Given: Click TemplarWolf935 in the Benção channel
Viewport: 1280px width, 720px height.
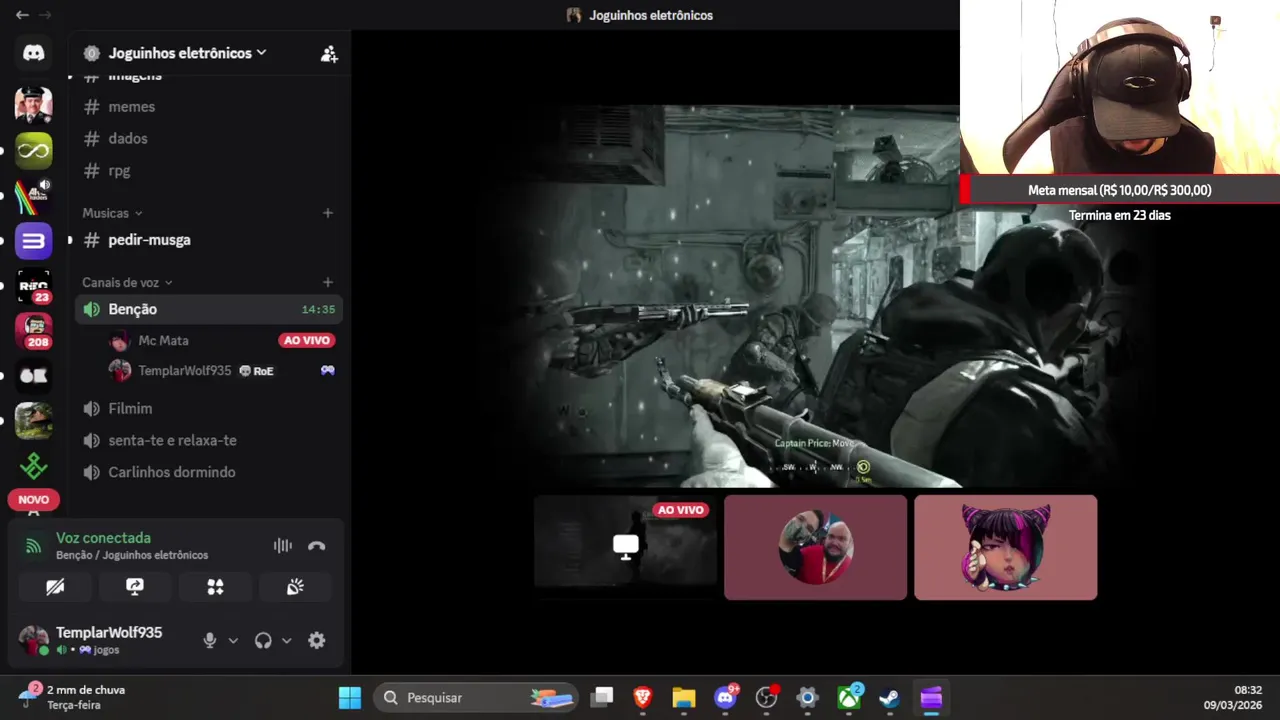Looking at the screenshot, I should [223, 371].
